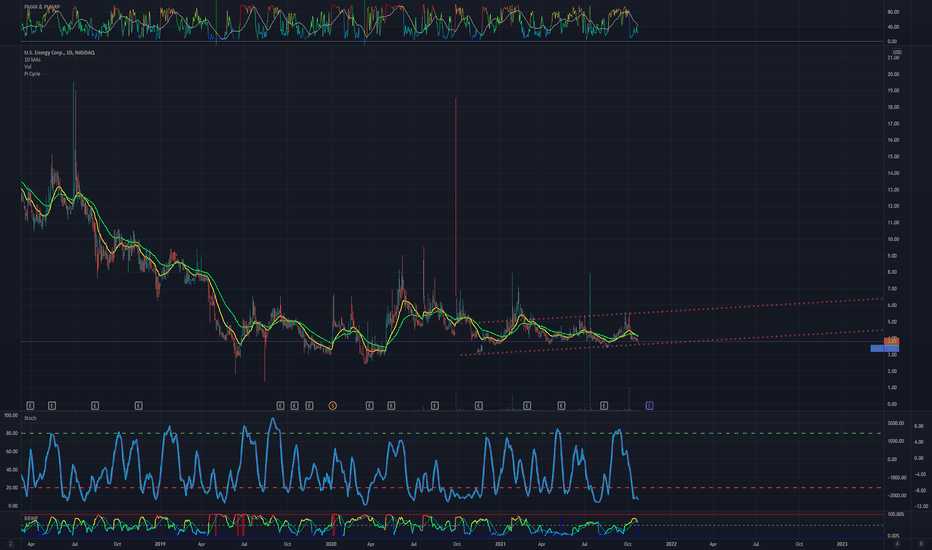The image size is (932, 550).
Task: Toggle the A auto-scale button
Action: [898, 543]
